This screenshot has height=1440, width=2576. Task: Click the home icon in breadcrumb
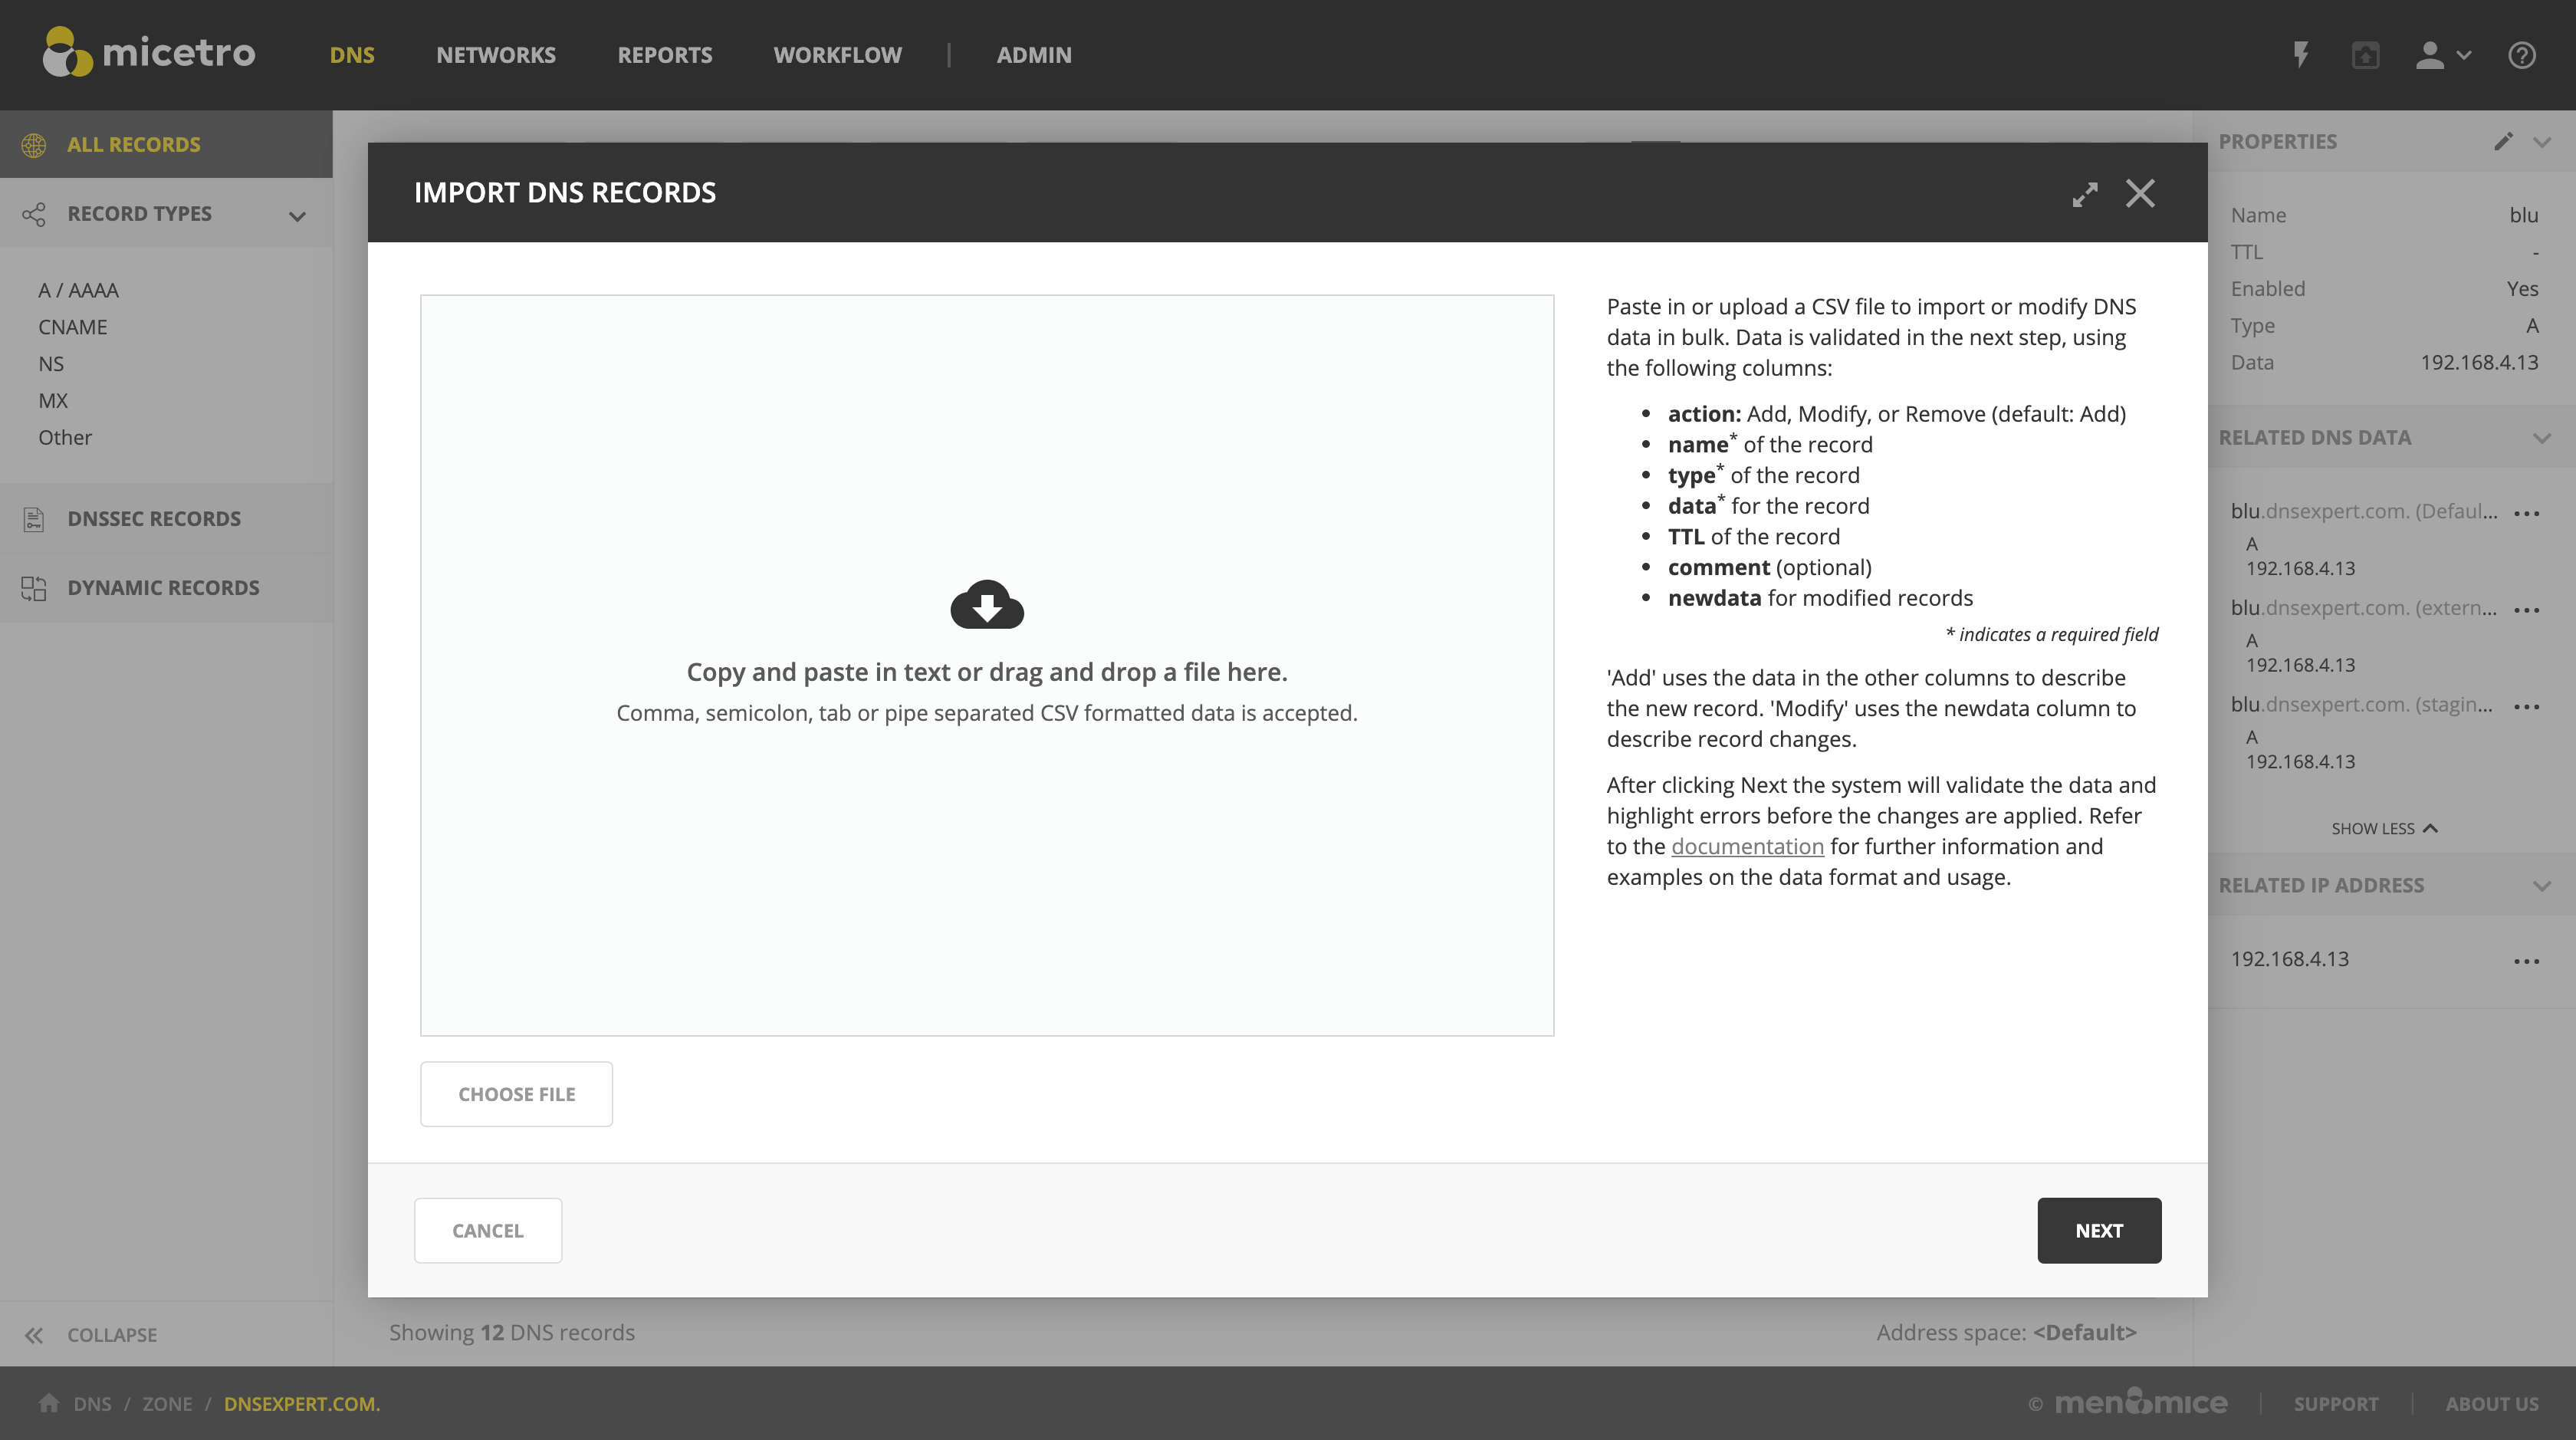click(48, 1403)
